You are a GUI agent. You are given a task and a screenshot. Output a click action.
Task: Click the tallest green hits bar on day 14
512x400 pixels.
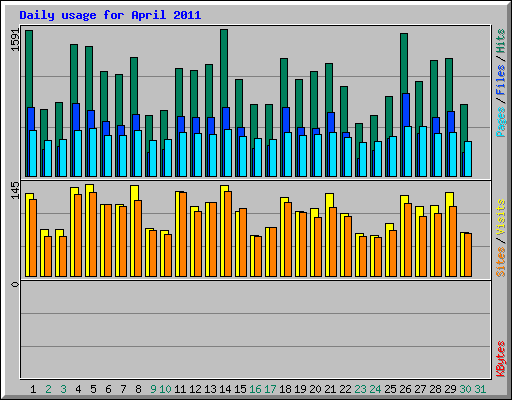coord(224,68)
